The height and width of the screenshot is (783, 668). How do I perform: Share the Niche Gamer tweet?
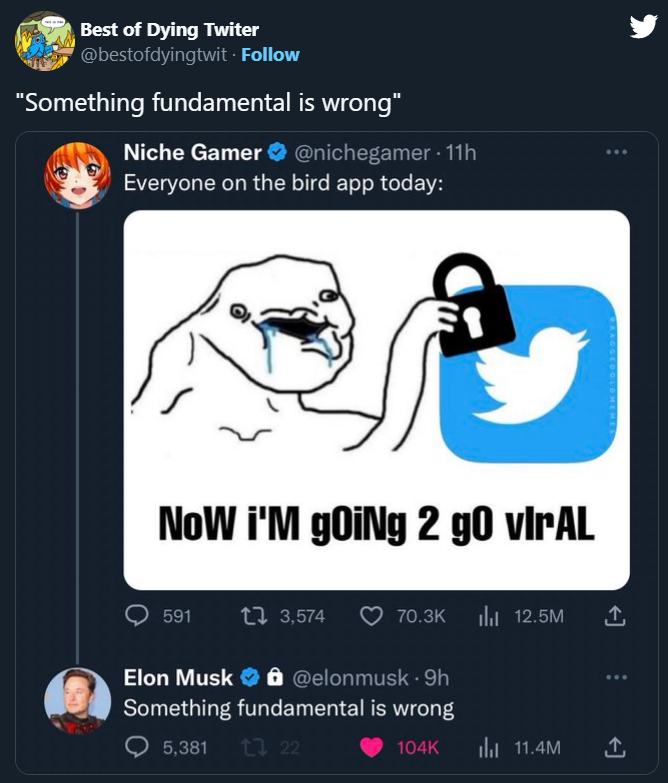pyautogui.click(x=616, y=616)
